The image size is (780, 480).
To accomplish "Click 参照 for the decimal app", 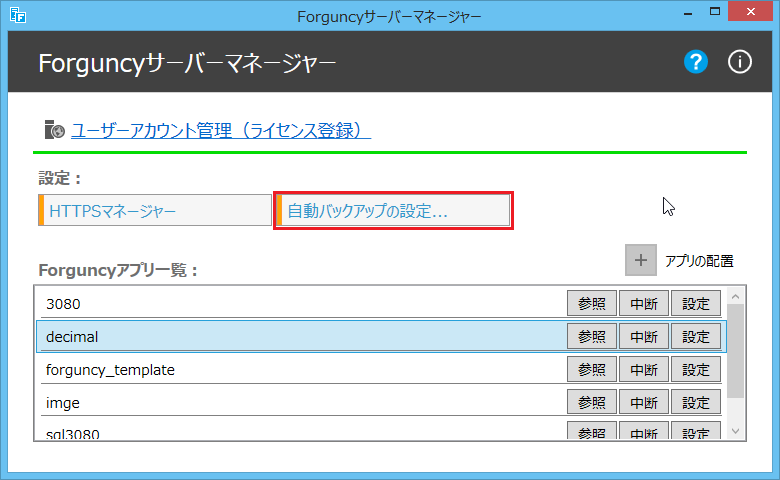I will point(592,337).
